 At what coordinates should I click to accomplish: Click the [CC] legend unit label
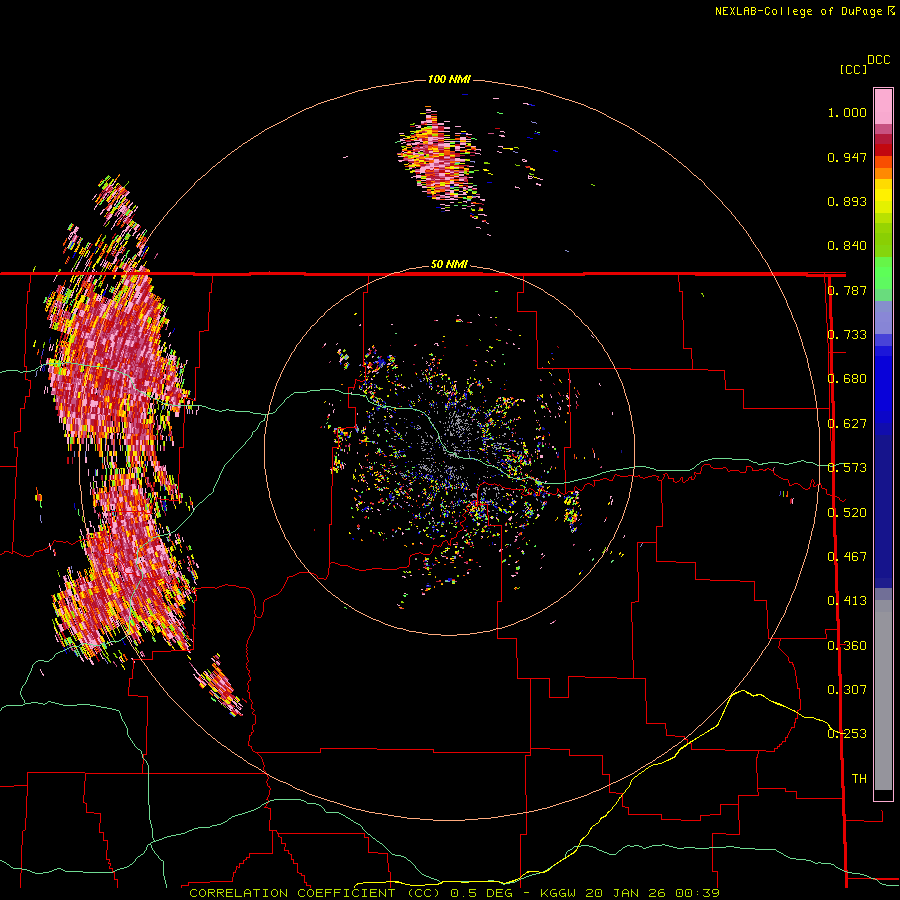coord(854,69)
